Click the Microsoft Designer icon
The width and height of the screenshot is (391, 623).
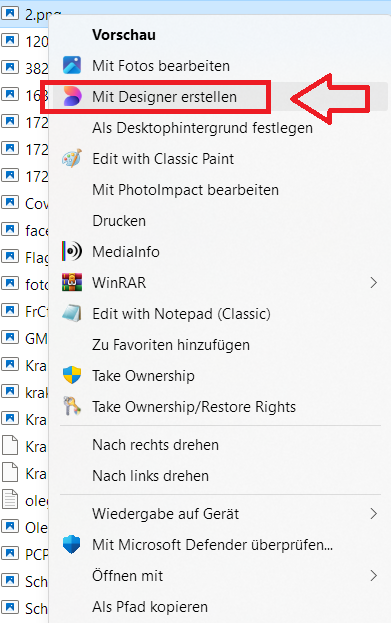[72, 97]
